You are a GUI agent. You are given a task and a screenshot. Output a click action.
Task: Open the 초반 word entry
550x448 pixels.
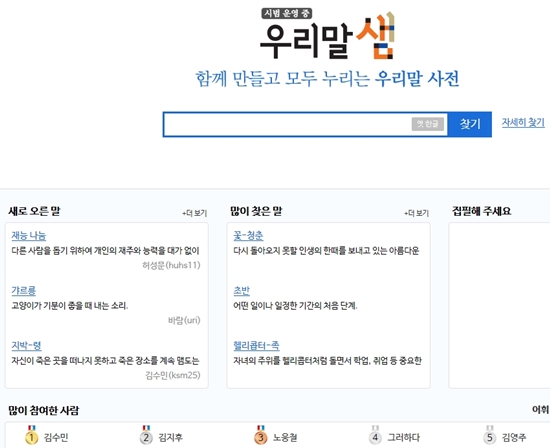tap(241, 290)
